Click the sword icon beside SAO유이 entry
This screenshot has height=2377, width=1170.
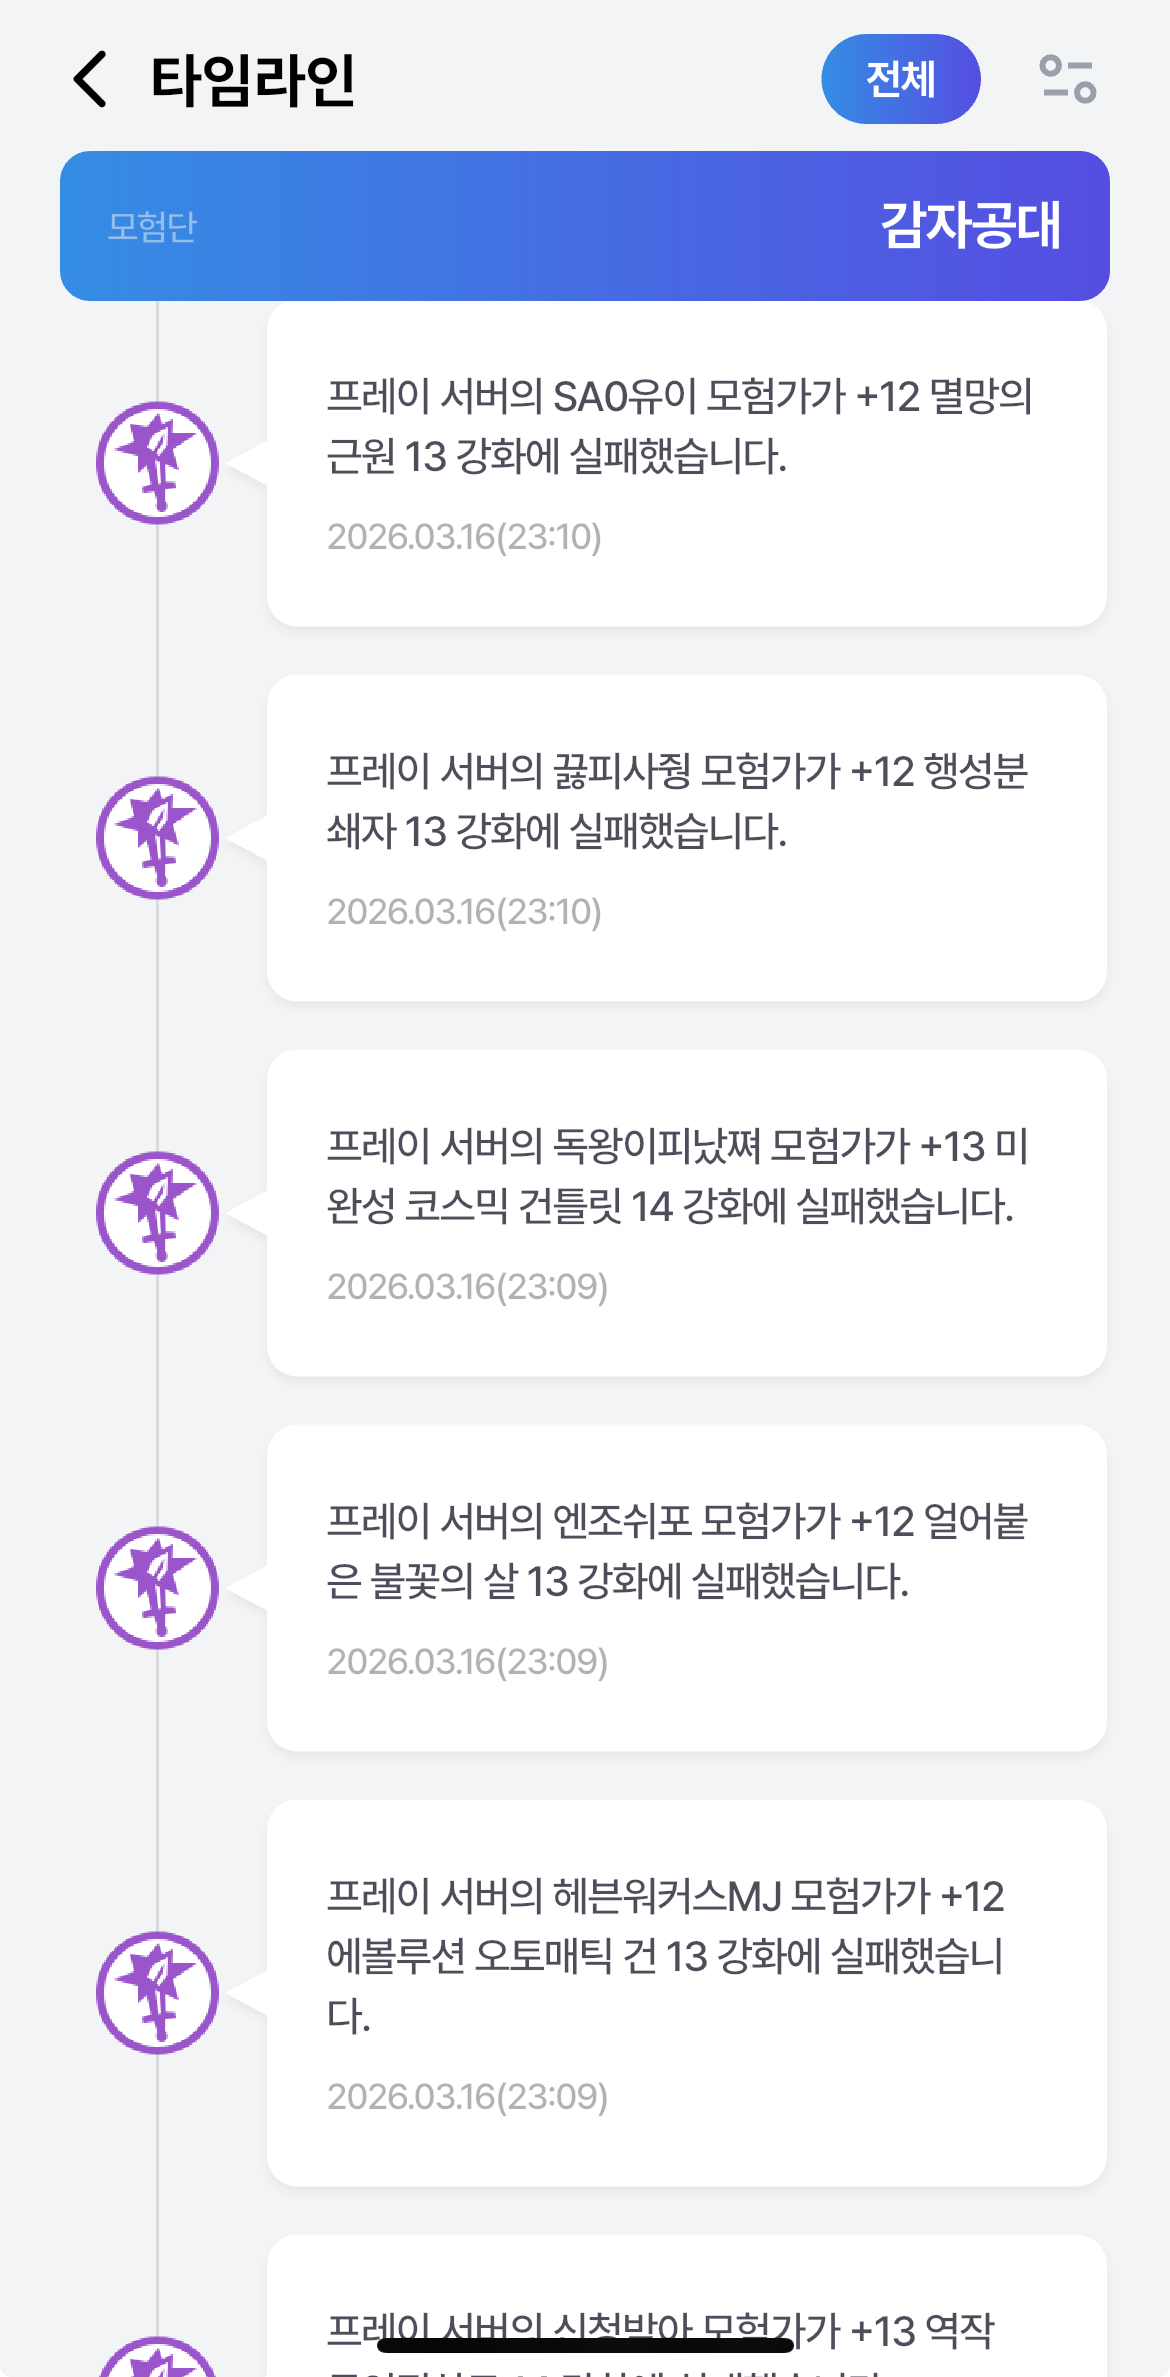157,463
